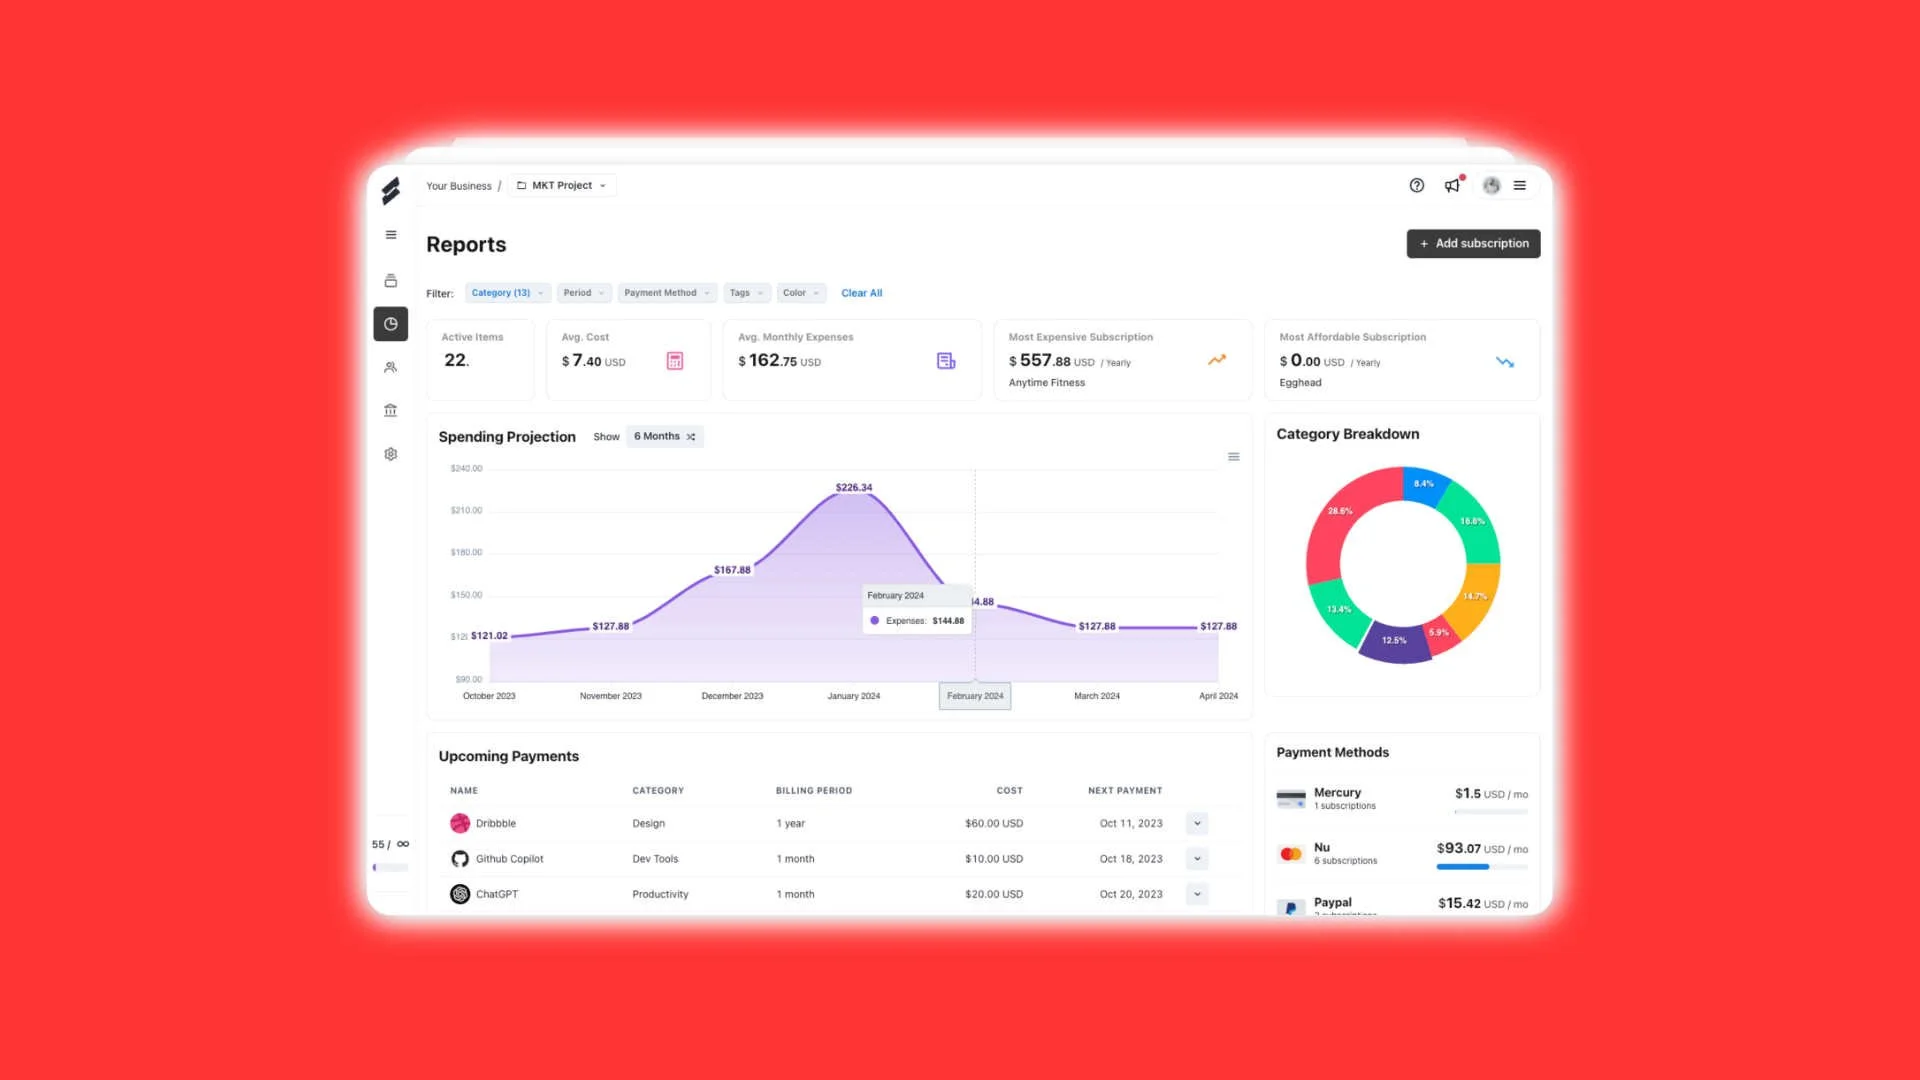Select the February 2024 chart axis marker
This screenshot has height=1080, width=1920.
(x=975, y=696)
